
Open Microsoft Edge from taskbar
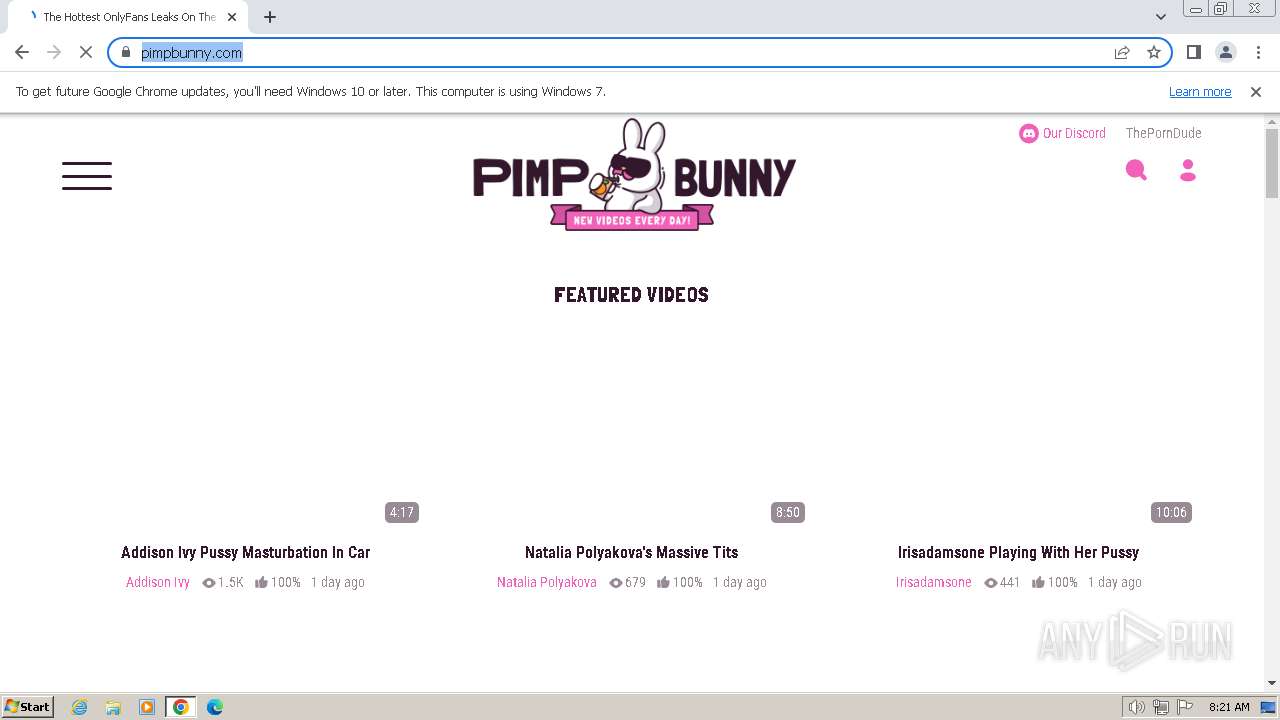pyautogui.click(x=215, y=707)
